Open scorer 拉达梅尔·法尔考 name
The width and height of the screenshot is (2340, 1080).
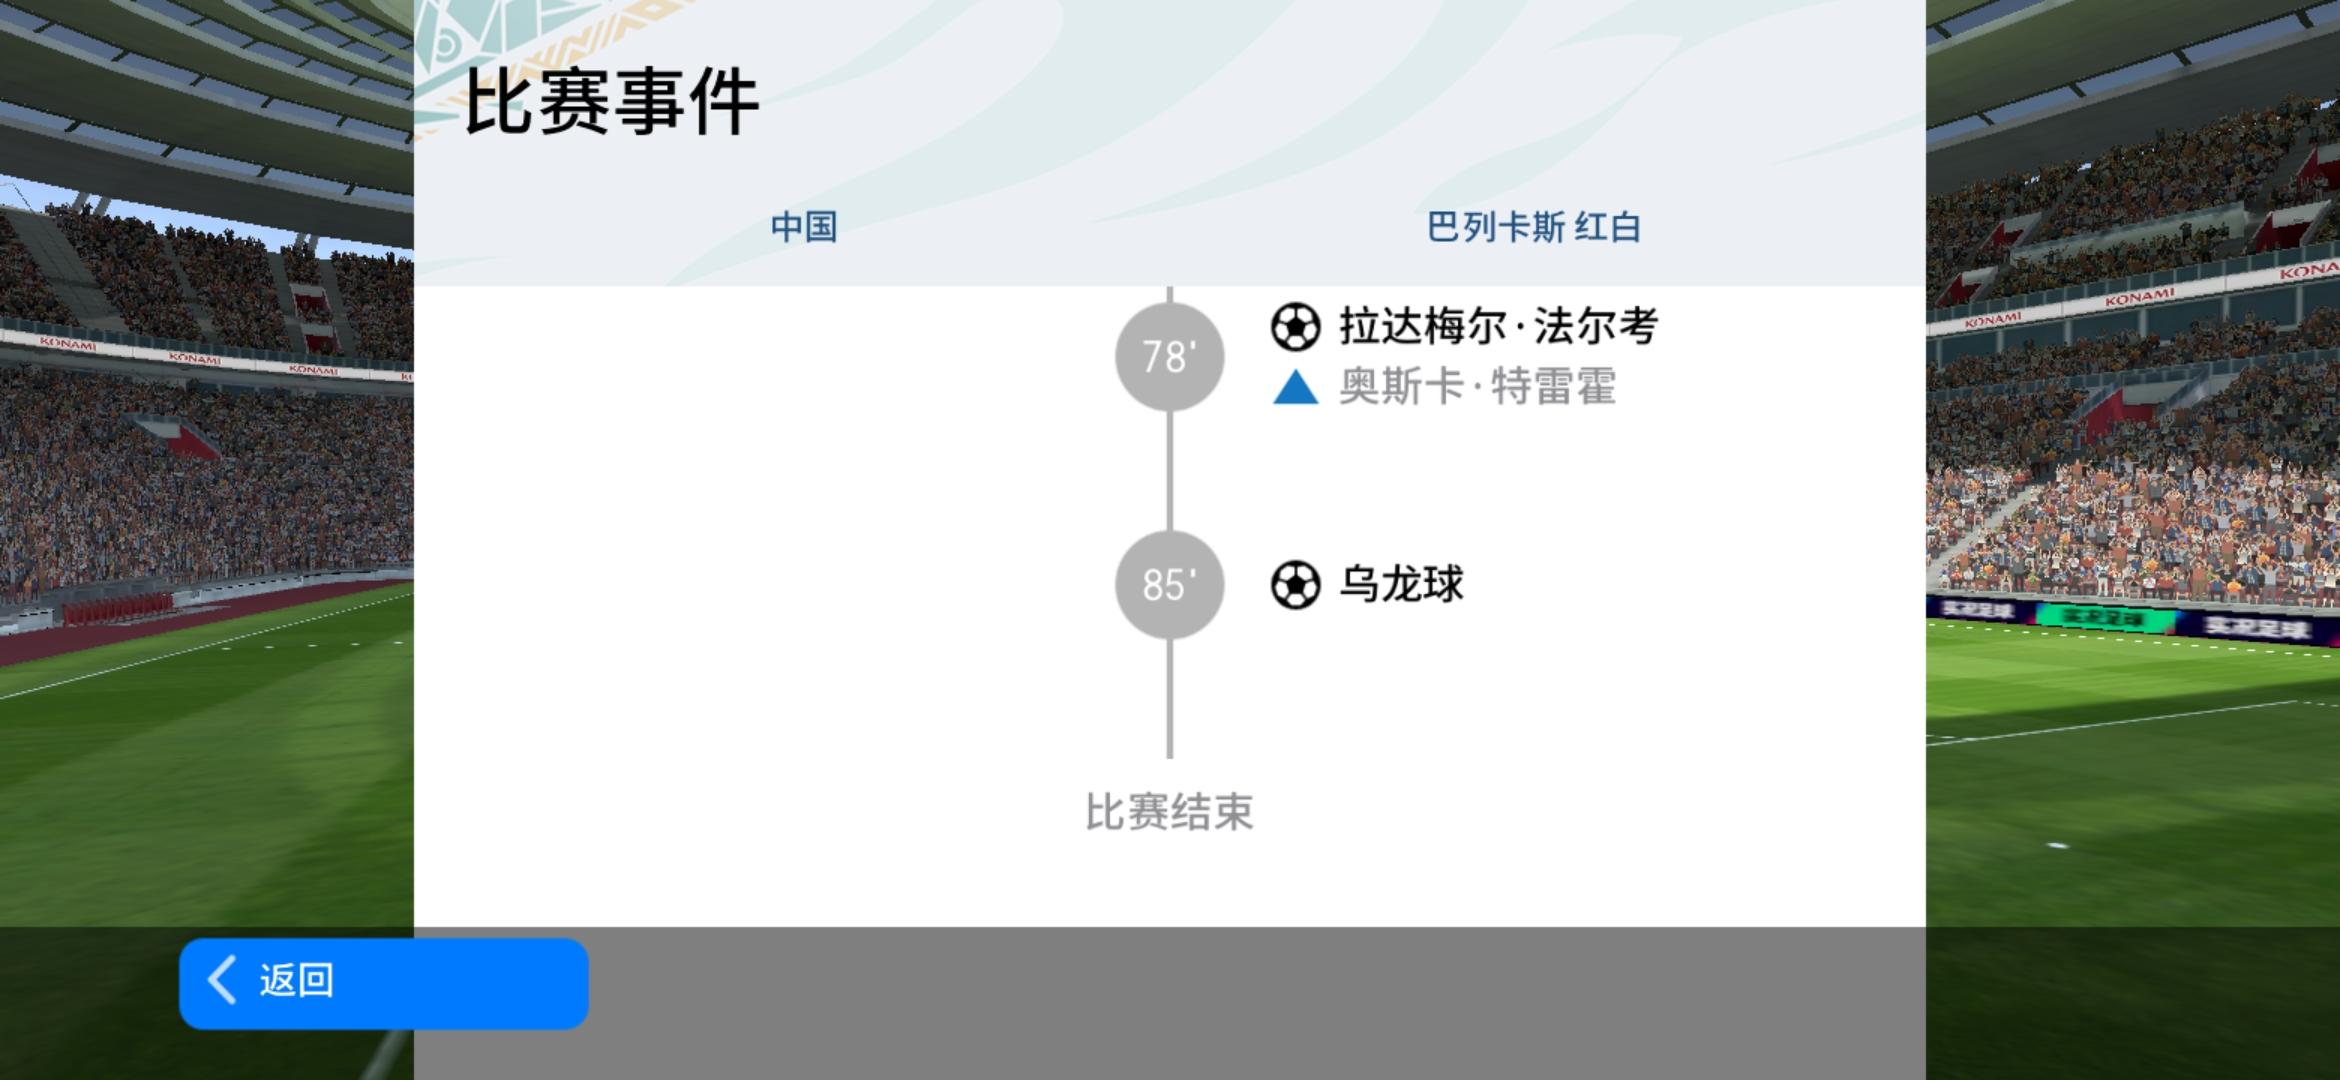pyautogui.click(x=1498, y=327)
